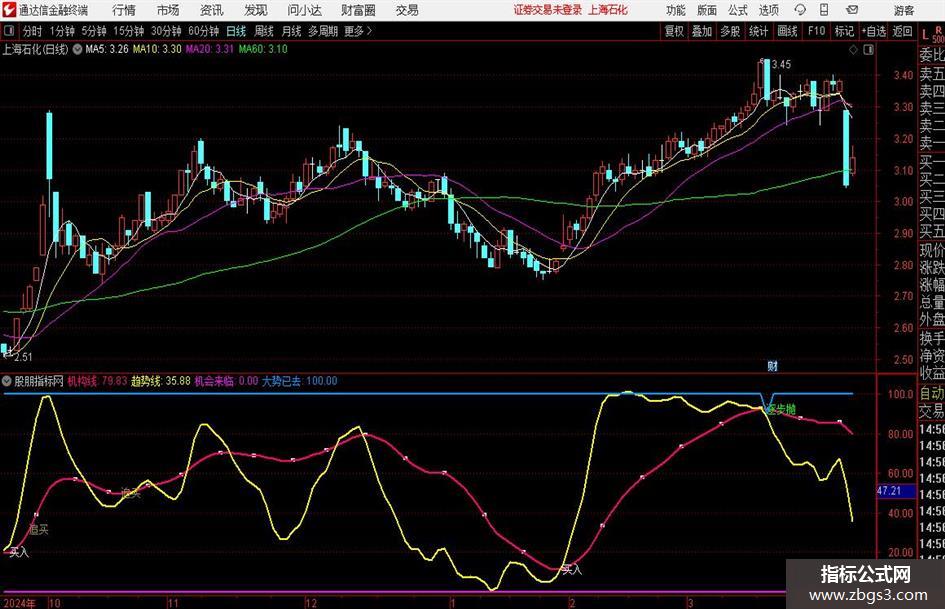This screenshot has width=945, height=609.
Task: Click the 12 month marker on date axis
Action: click(311, 603)
